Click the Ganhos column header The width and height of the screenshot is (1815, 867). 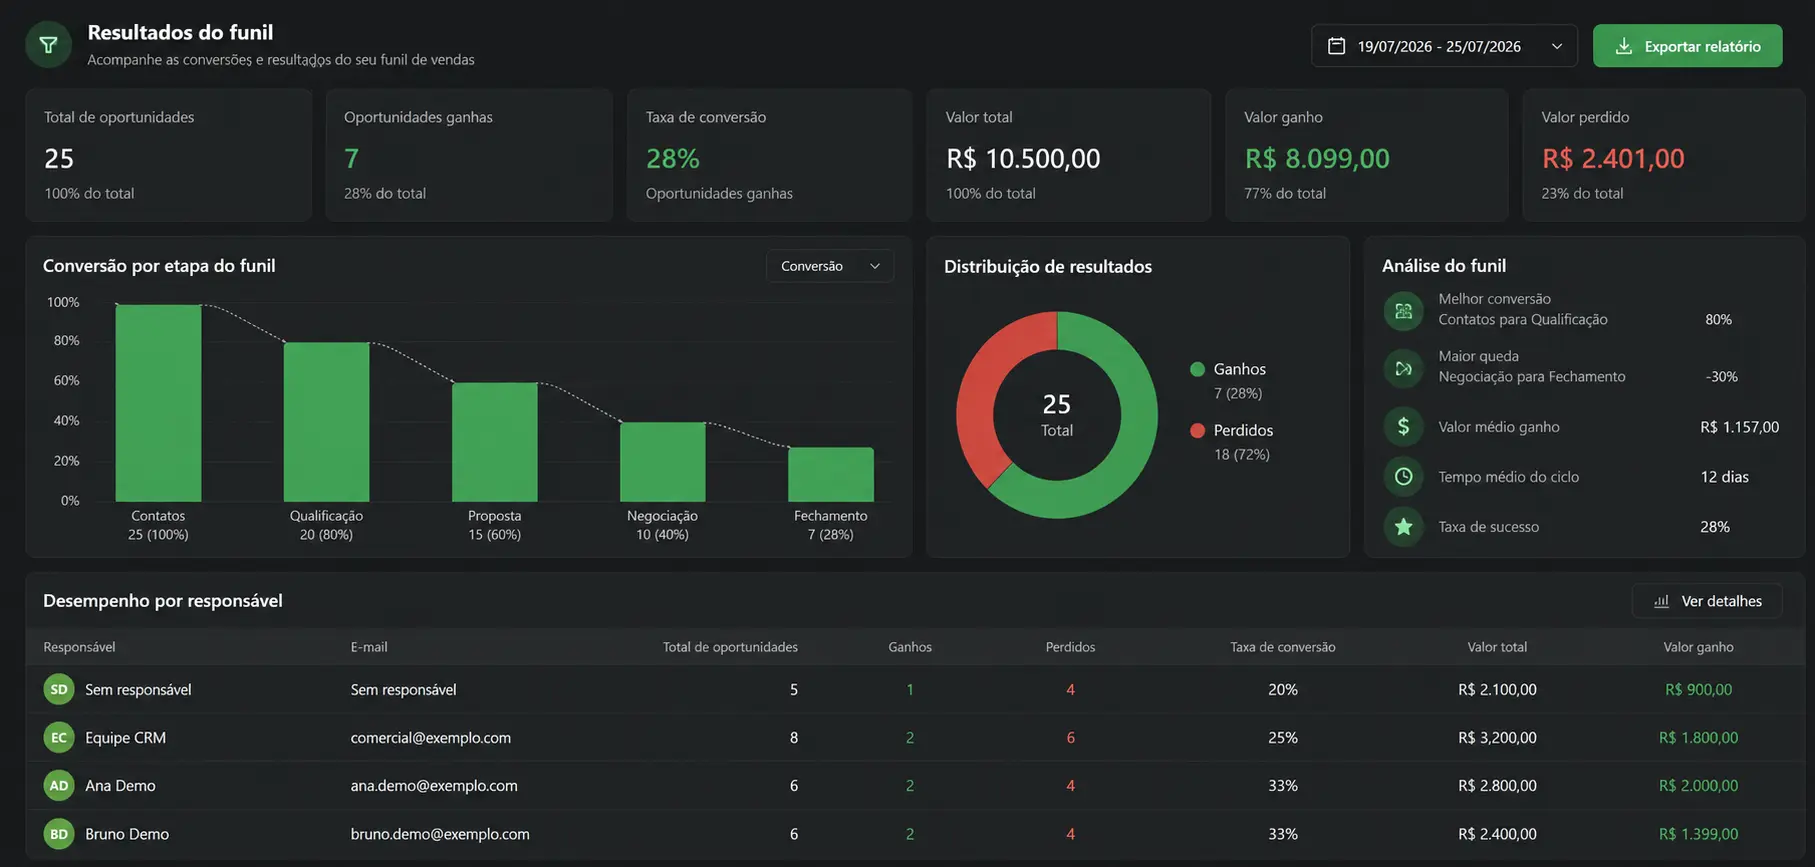[x=910, y=647]
